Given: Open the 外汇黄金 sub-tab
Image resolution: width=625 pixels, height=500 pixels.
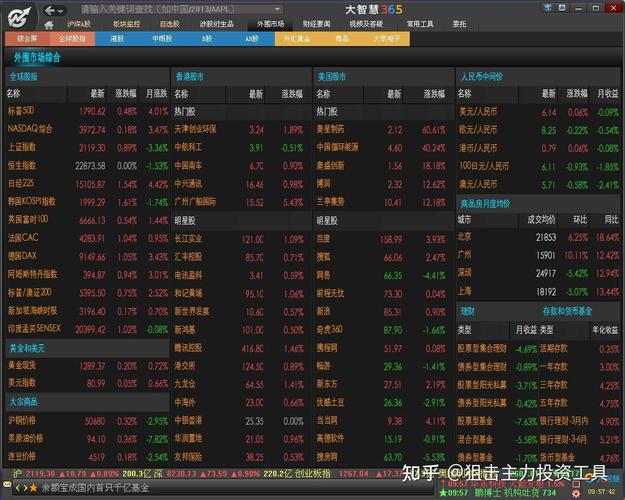Looking at the screenshot, I should coord(298,38).
